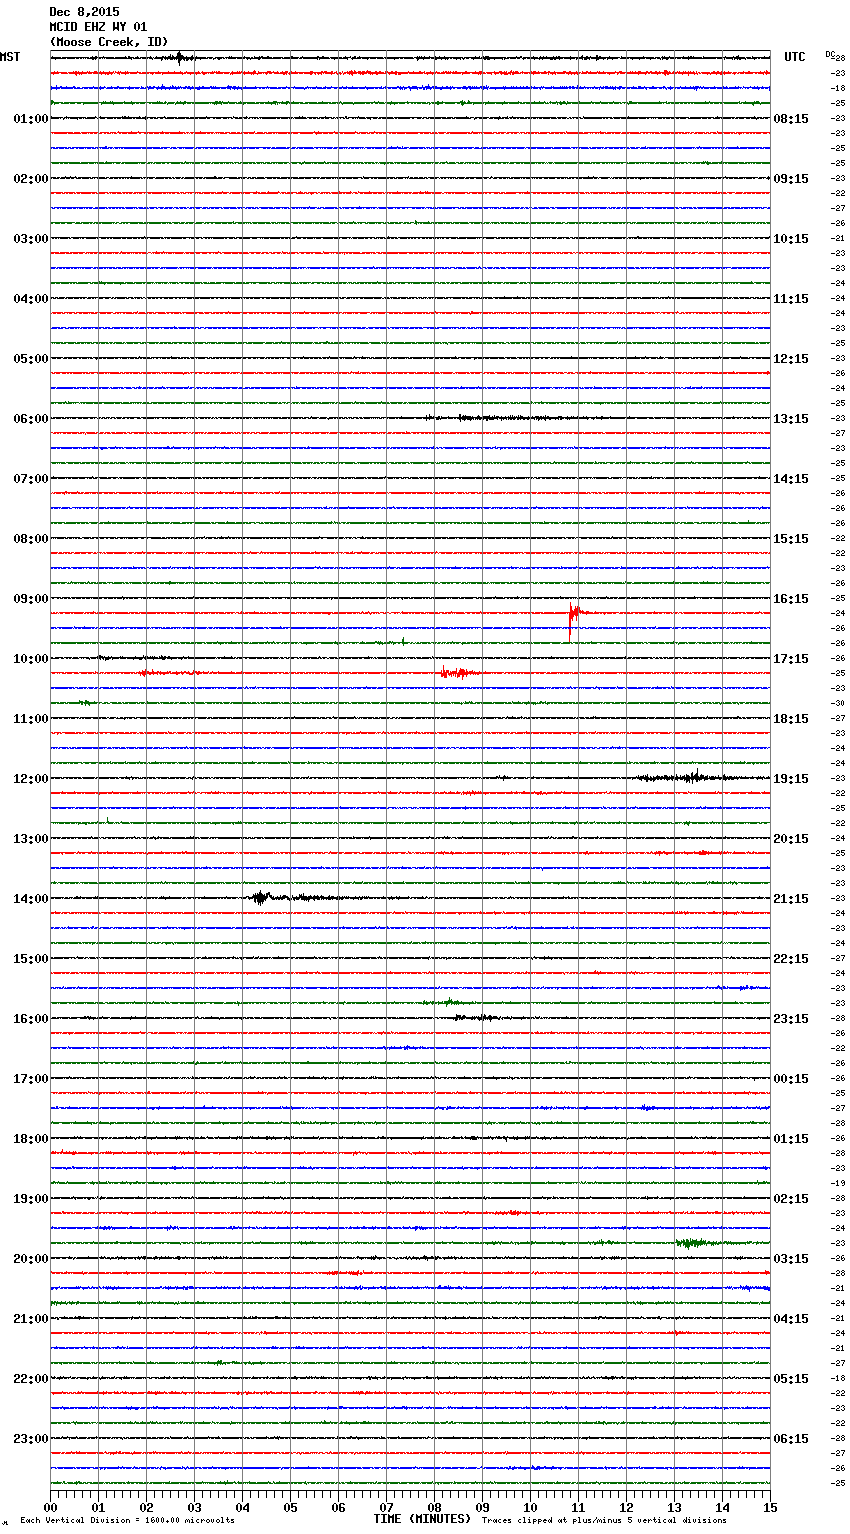Click minute tick label 08 on time axis
The height and width of the screenshot is (1534, 850).
pyautogui.click(x=434, y=1507)
